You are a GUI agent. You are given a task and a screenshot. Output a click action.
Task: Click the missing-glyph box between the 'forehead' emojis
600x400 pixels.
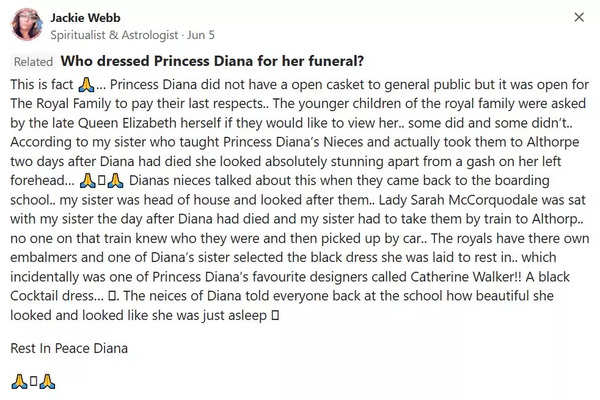101,181
